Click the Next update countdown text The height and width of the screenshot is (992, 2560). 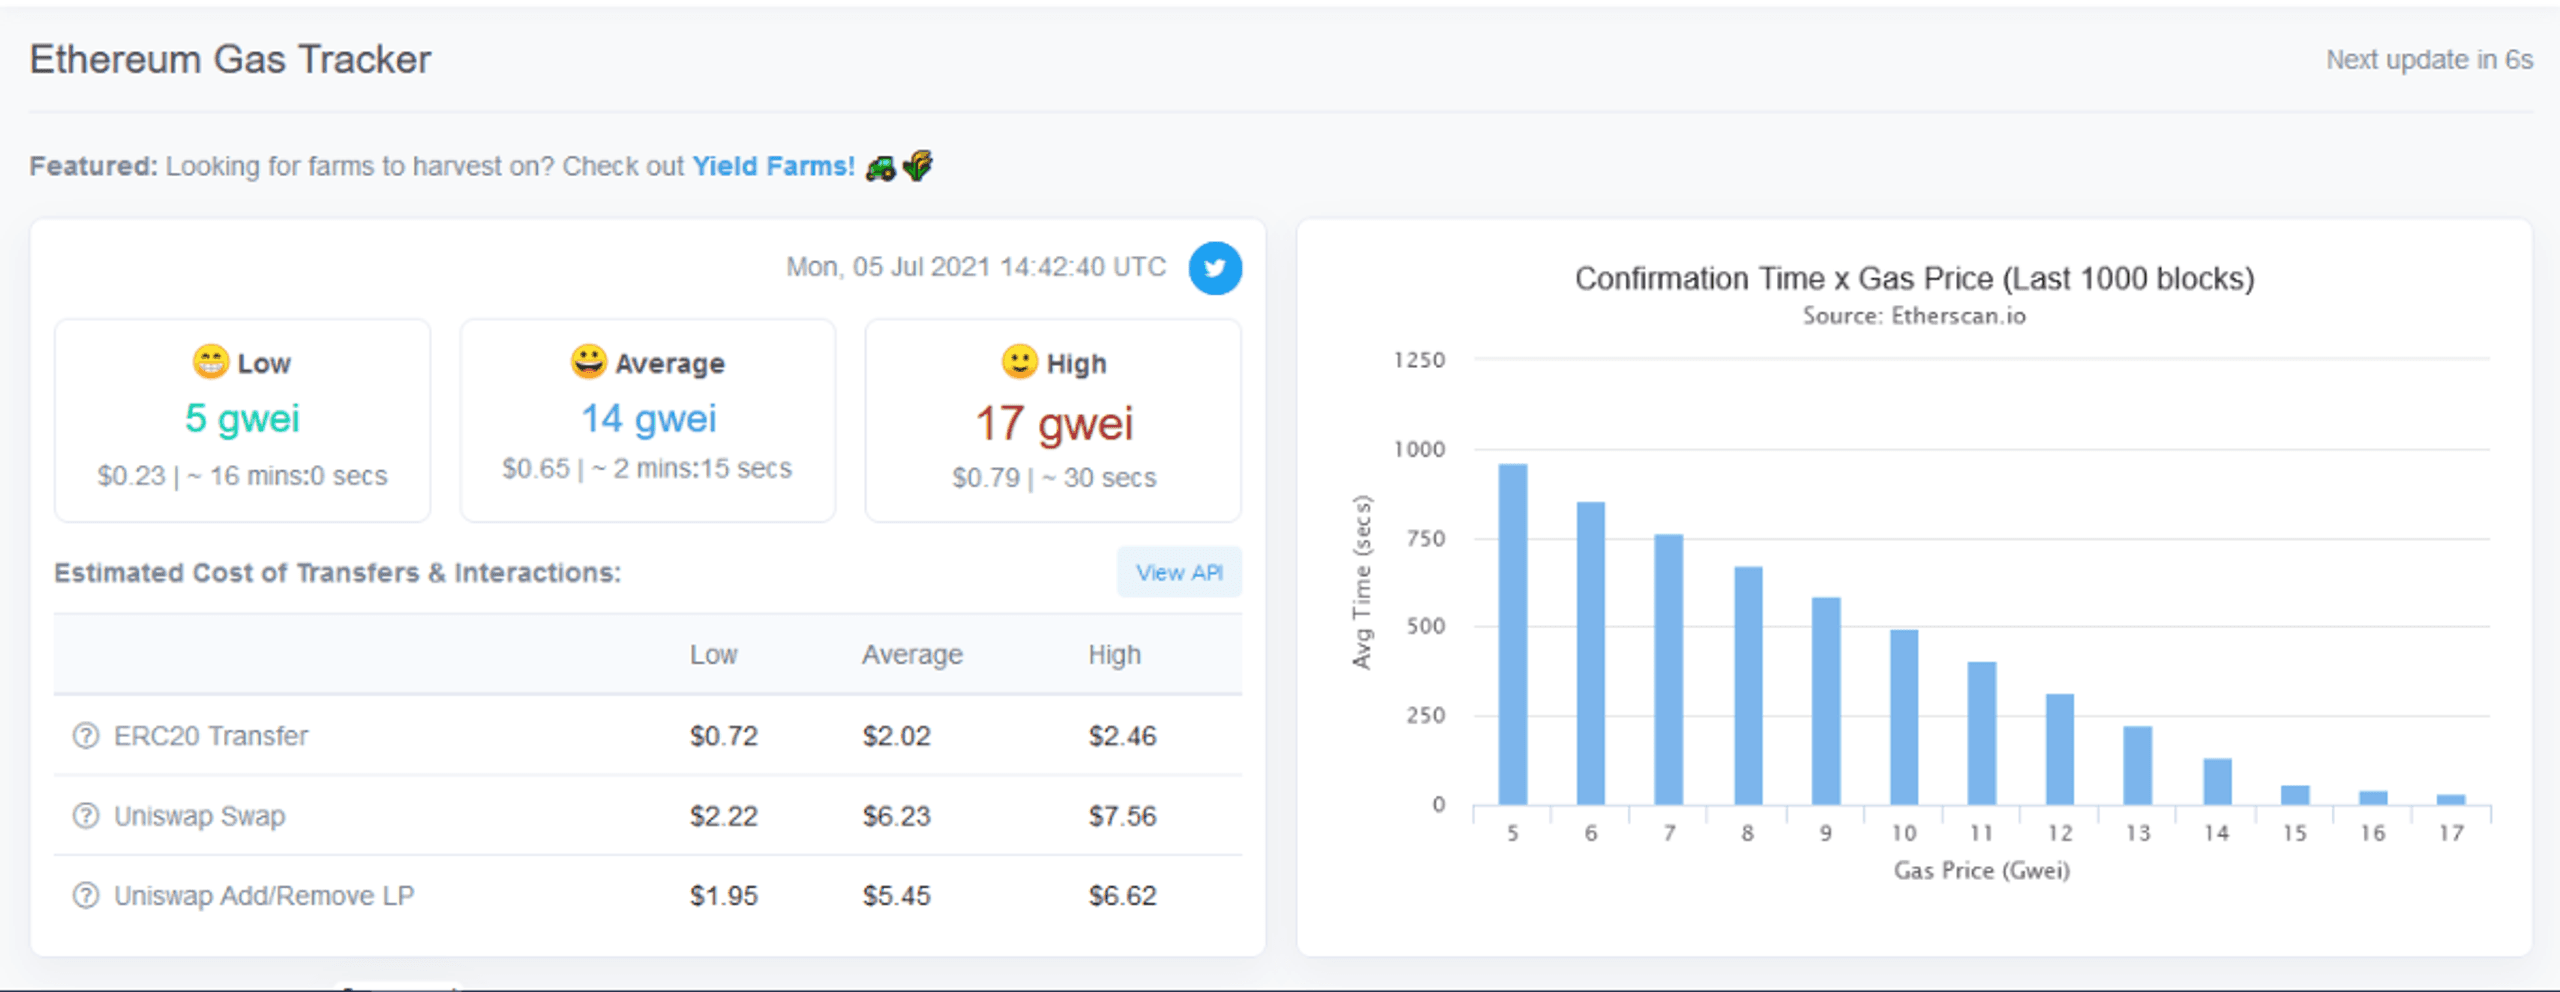click(x=2429, y=60)
